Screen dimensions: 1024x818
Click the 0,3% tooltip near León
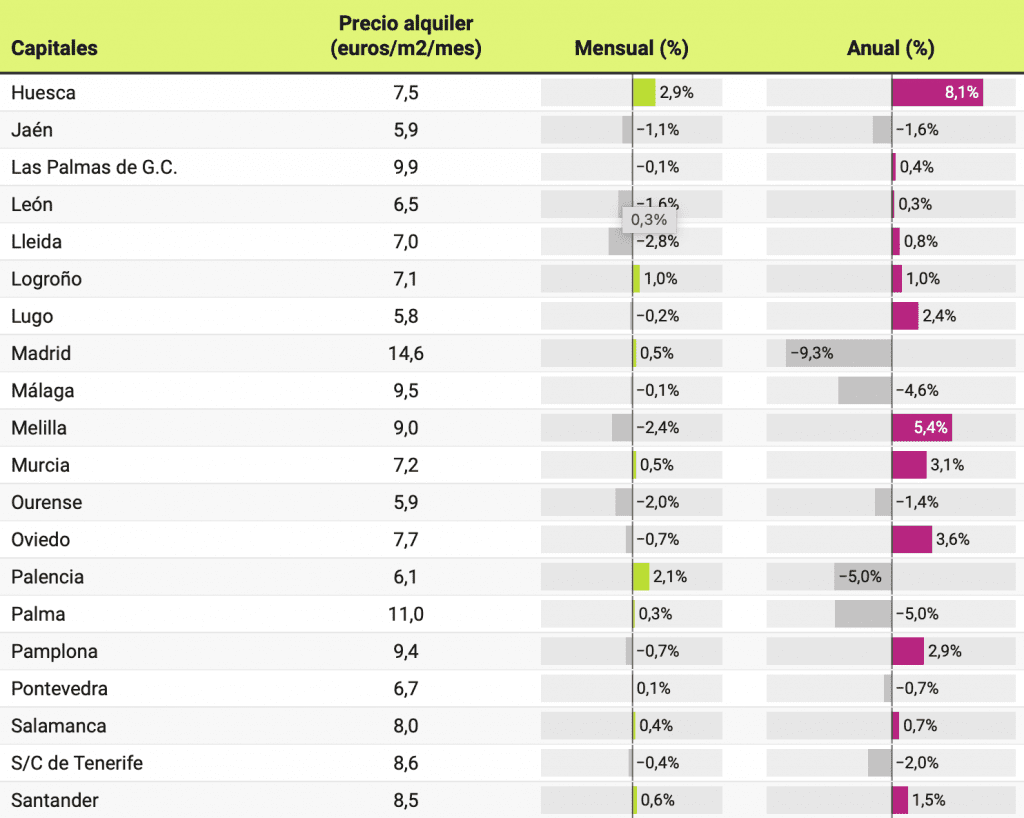pyautogui.click(x=648, y=220)
